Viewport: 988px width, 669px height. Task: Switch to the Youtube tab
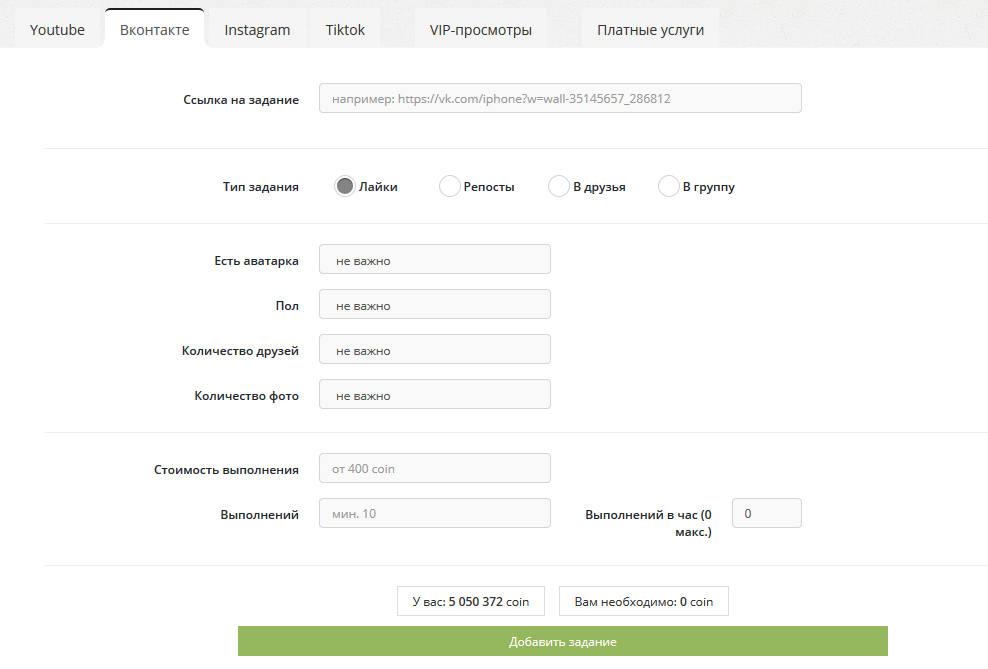coord(57,30)
